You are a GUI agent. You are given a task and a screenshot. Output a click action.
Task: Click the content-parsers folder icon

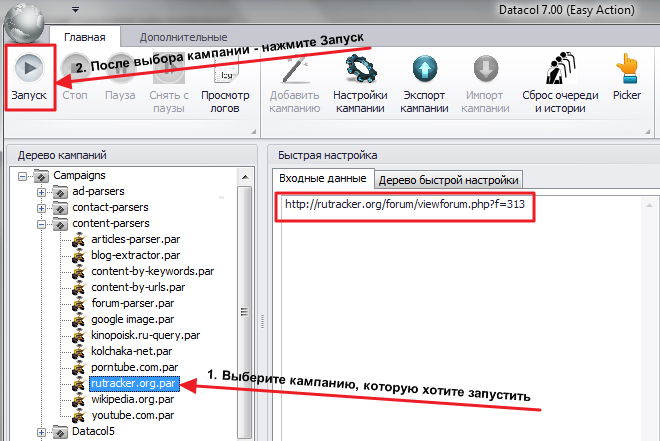click(x=61, y=224)
